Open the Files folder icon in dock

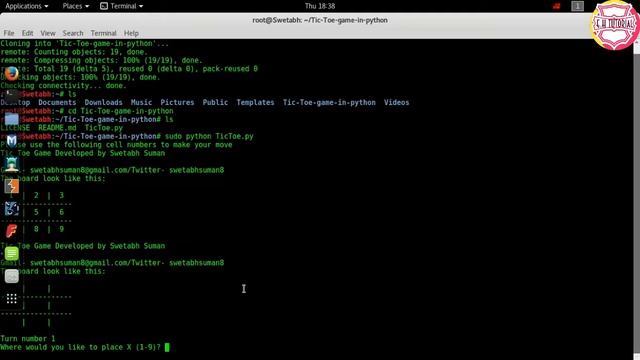(x=11, y=119)
